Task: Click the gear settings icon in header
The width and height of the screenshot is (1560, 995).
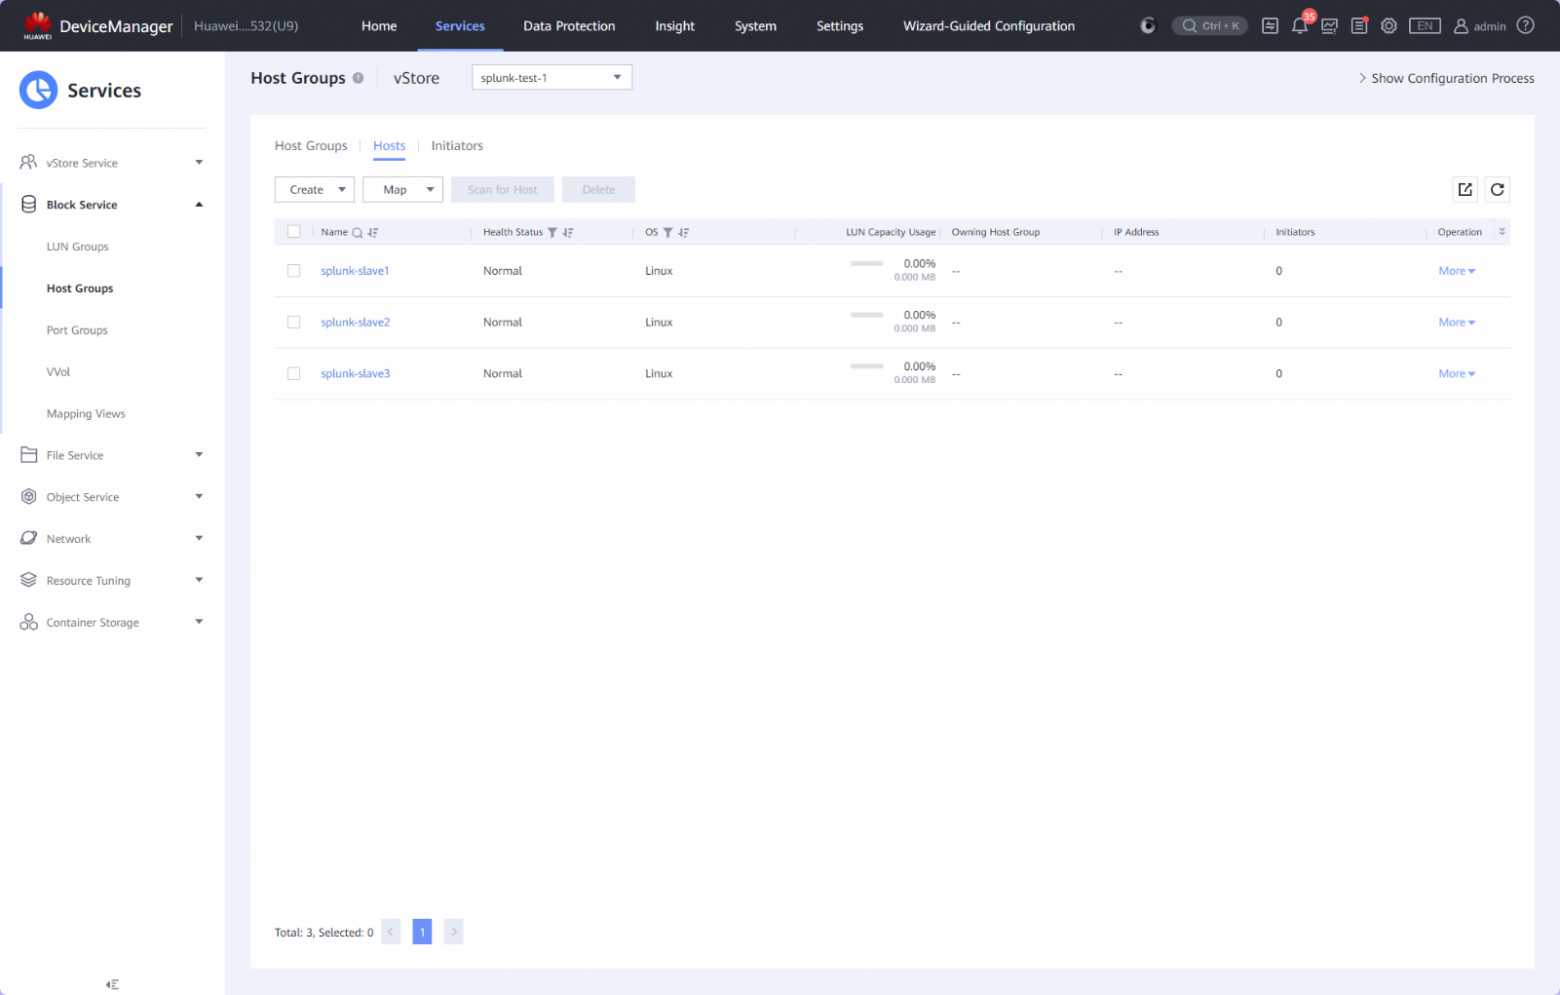Action: pos(1389,26)
